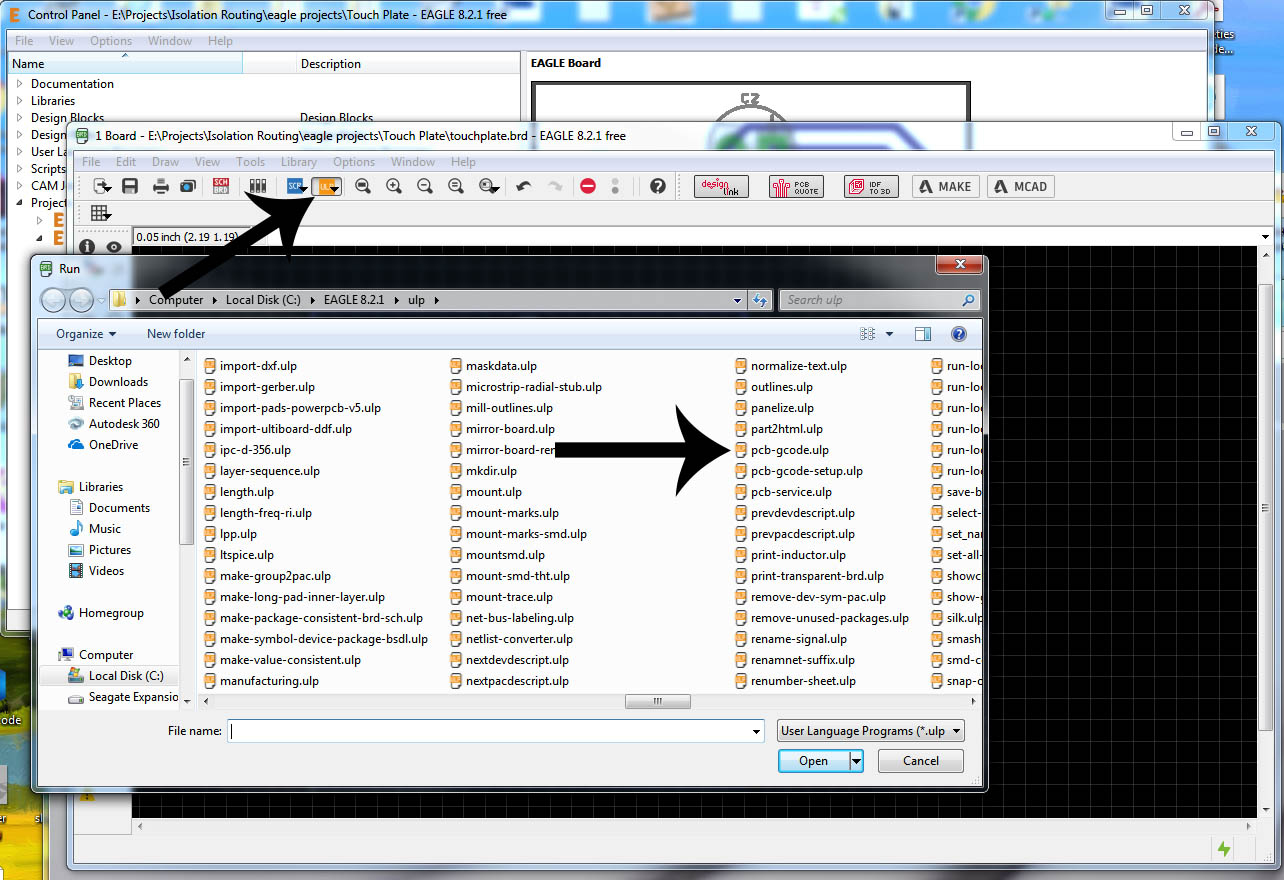
Task: Select Desktop in navigation pane
Action: tap(100, 361)
